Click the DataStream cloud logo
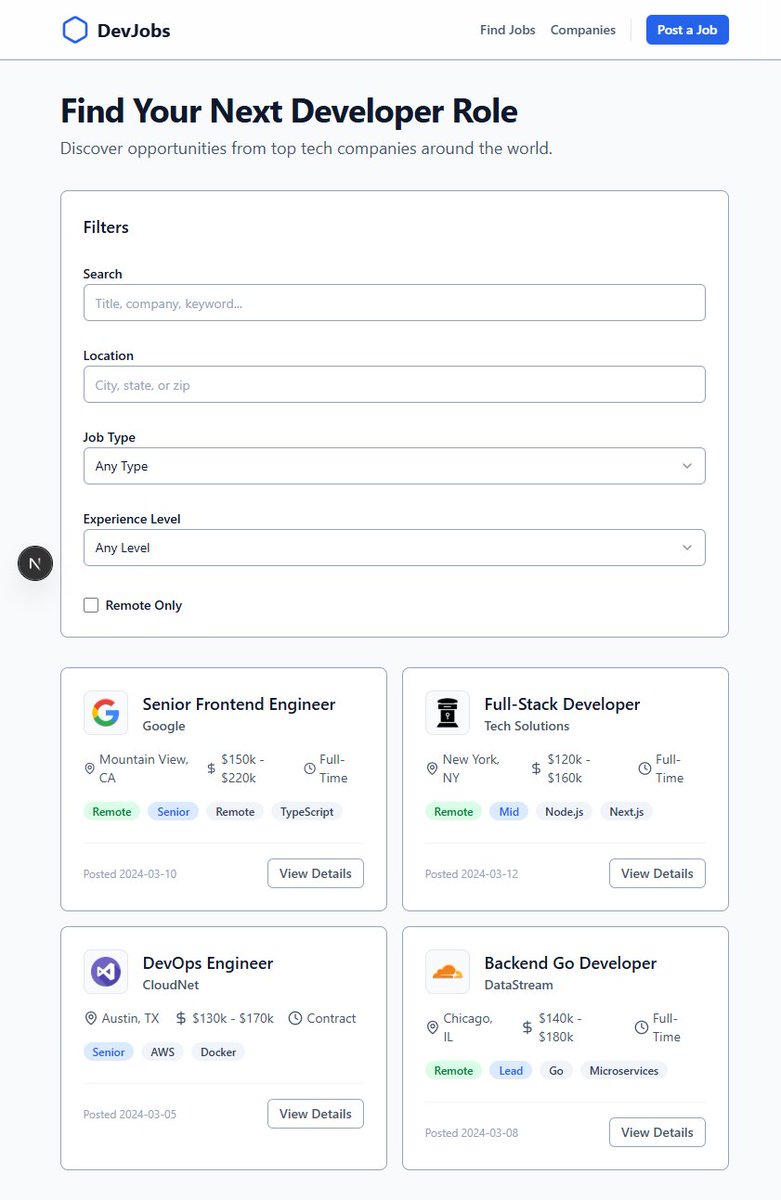 (447, 971)
